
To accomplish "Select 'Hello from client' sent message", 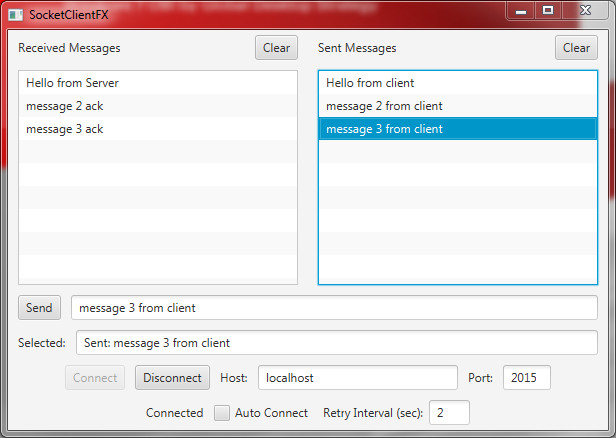I will 458,83.
